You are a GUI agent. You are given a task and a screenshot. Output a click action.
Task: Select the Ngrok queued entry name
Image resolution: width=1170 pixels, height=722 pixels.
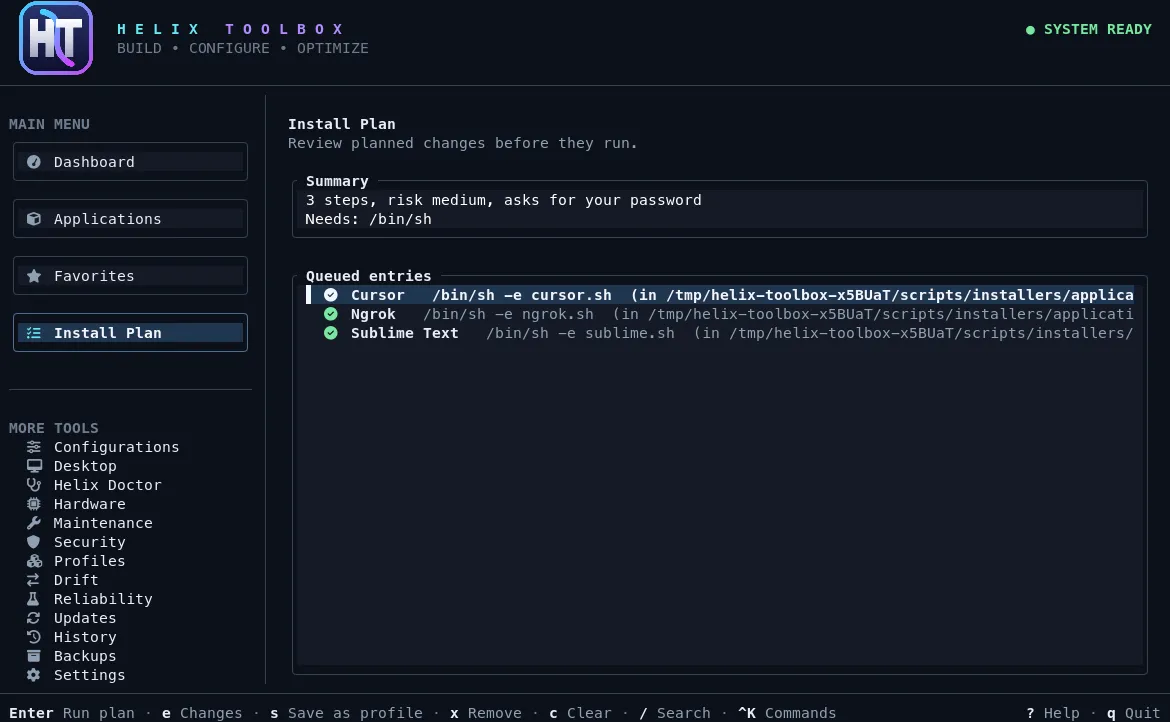tap(373, 314)
